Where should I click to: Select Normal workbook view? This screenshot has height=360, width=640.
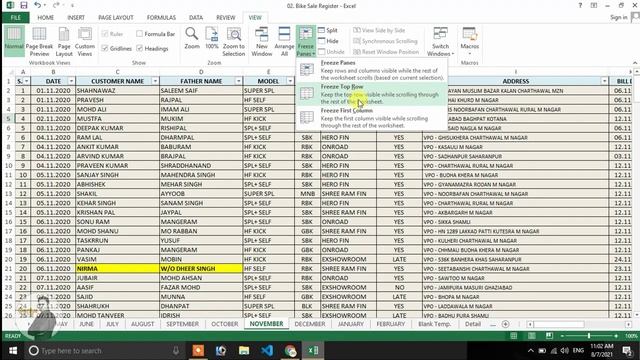pyautogui.click(x=14, y=42)
